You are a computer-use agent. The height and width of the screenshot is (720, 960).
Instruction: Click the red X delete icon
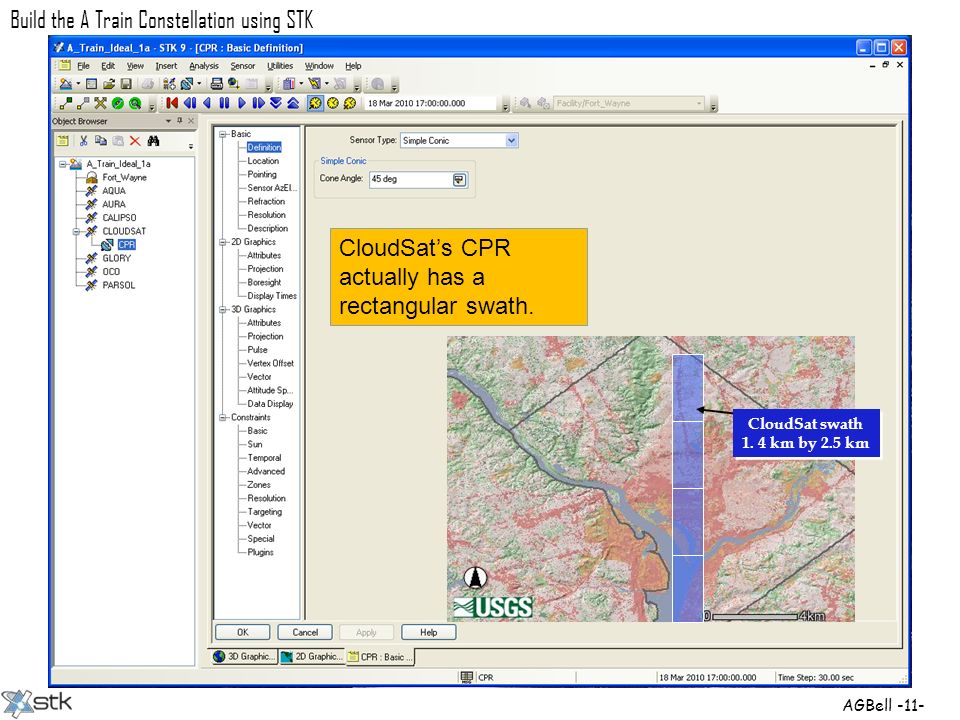[x=135, y=141]
